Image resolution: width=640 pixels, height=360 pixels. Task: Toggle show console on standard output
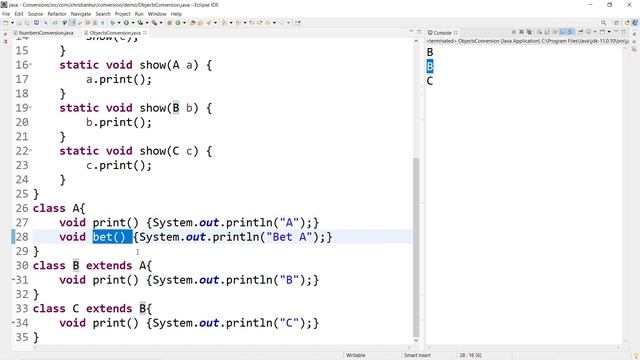coord(562,32)
